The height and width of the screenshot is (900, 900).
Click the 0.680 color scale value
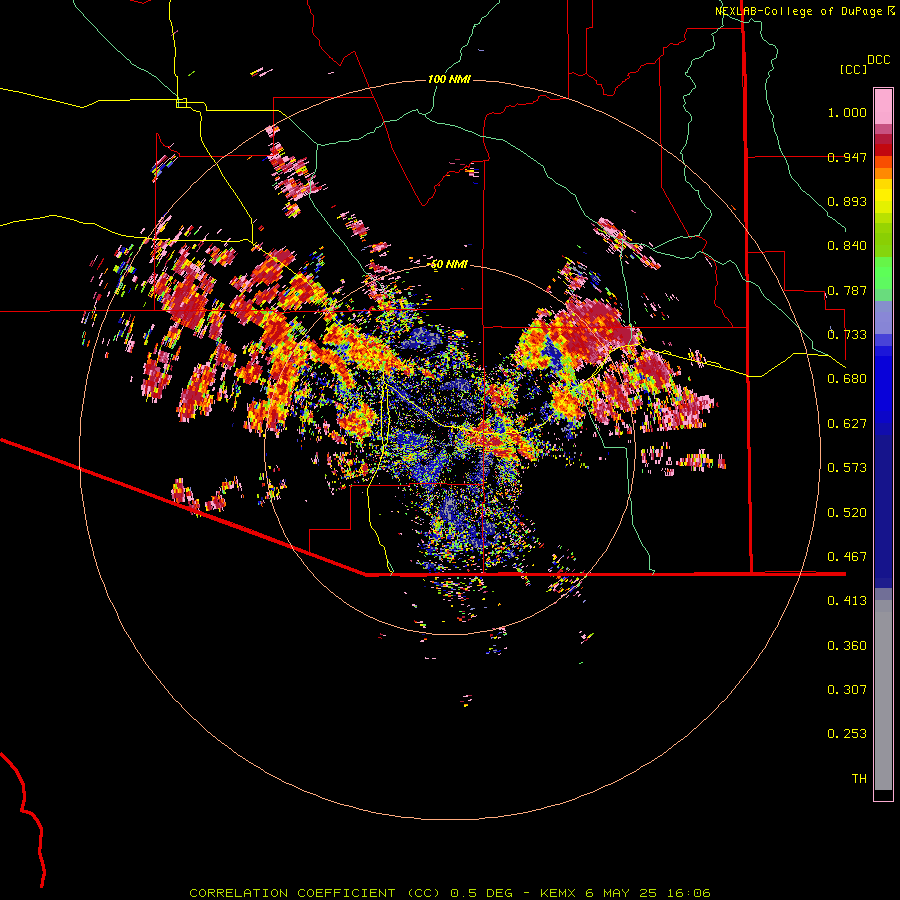point(847,379)
